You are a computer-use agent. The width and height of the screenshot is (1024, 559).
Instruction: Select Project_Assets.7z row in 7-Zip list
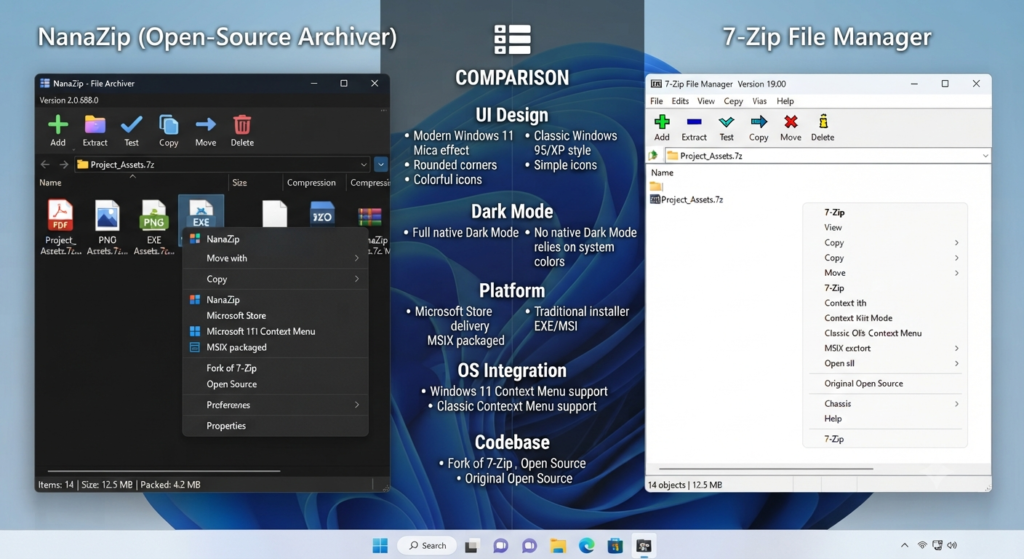click(x=686, y=199)
